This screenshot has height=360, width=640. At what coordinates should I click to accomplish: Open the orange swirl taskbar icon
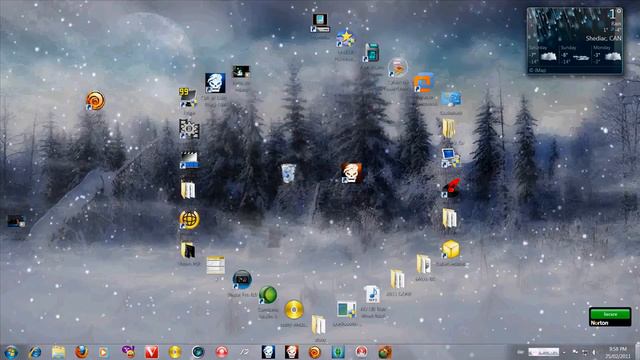(x=315, y=352)
